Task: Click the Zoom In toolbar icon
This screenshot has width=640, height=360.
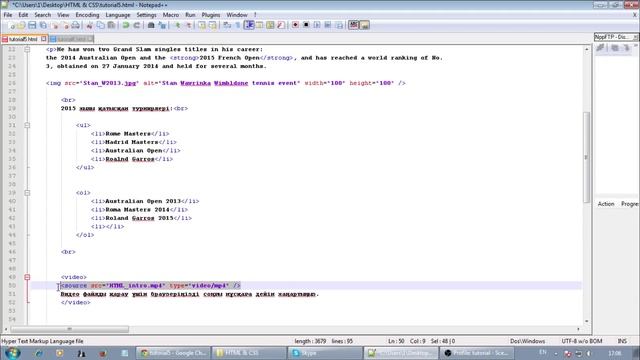Action: click(x=177, y=25)
